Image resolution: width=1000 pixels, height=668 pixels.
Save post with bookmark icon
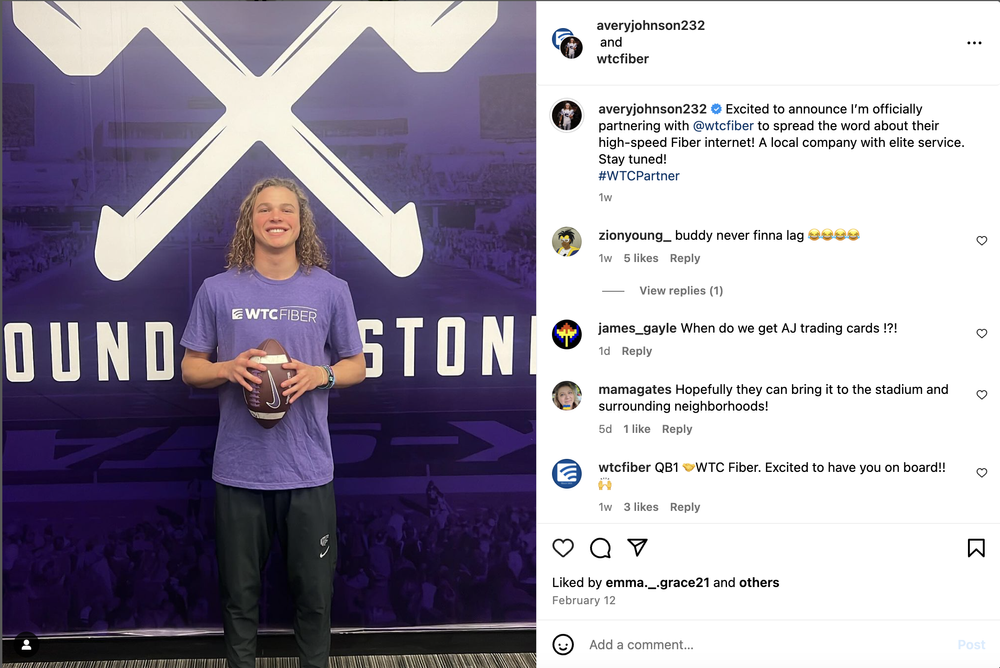976,548
